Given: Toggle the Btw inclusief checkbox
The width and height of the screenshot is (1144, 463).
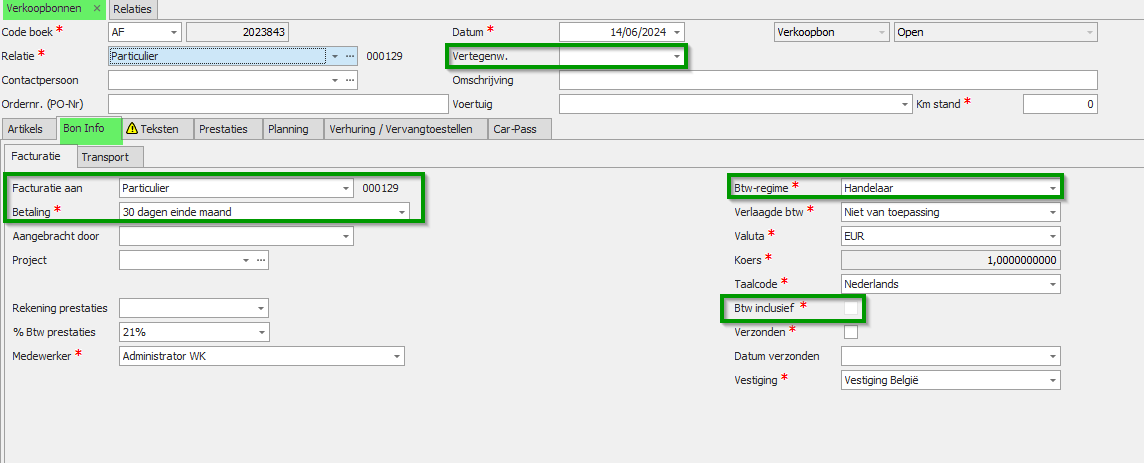Looking at the screenshot, I should 851,308.
